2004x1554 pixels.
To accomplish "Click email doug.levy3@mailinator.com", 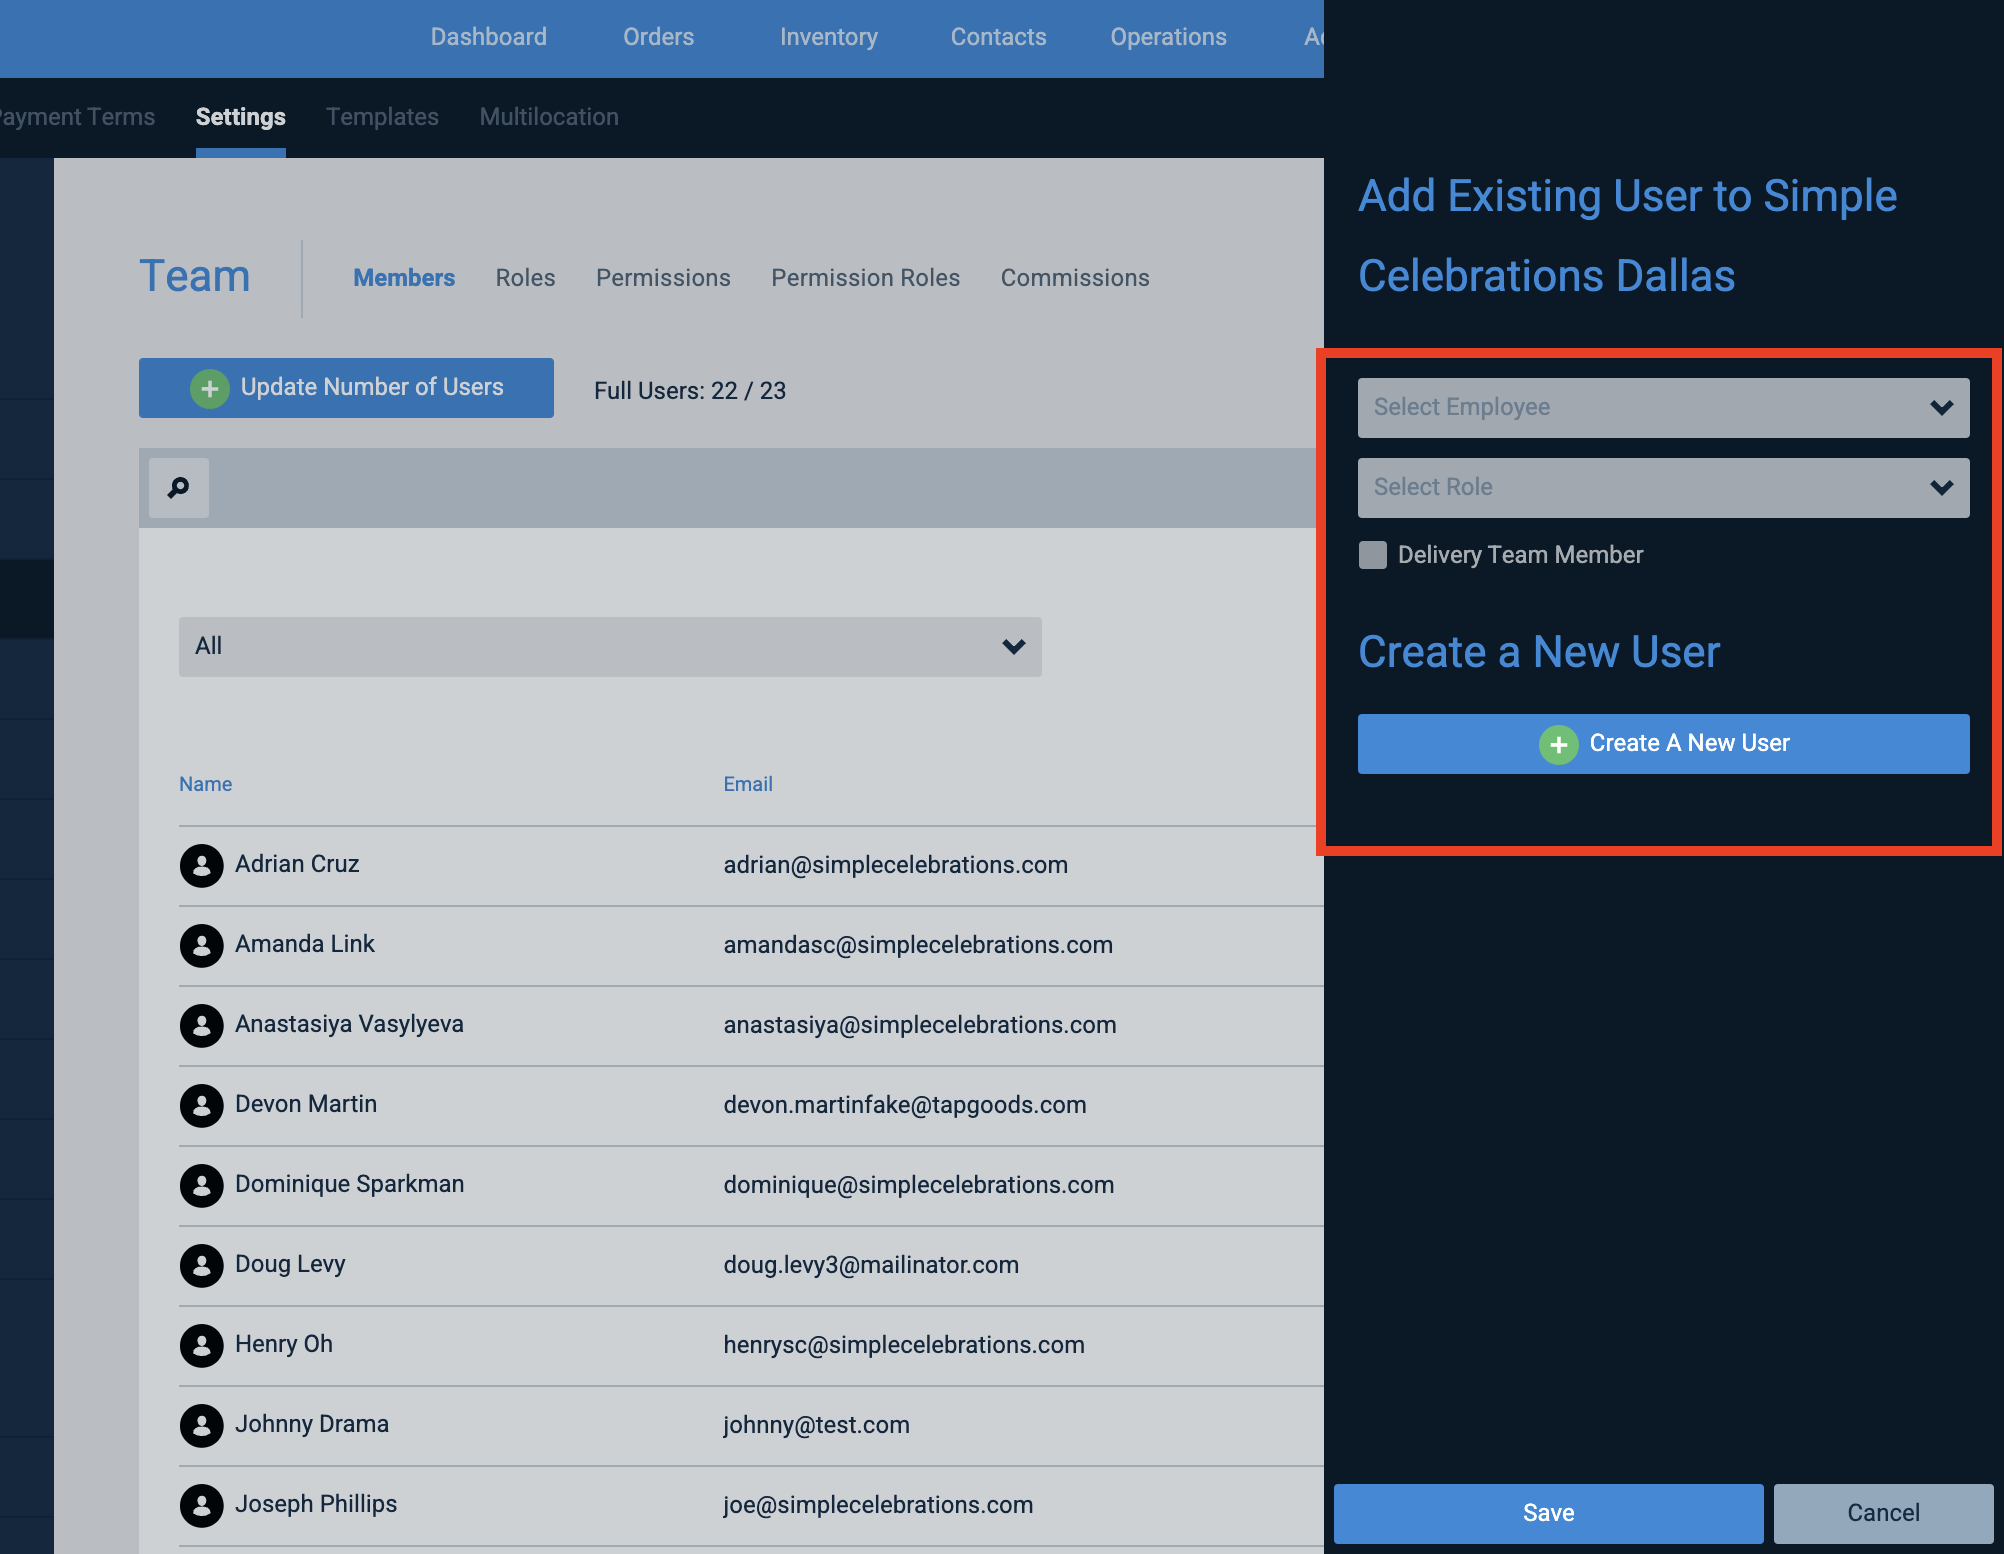I will click(871, 1265).
